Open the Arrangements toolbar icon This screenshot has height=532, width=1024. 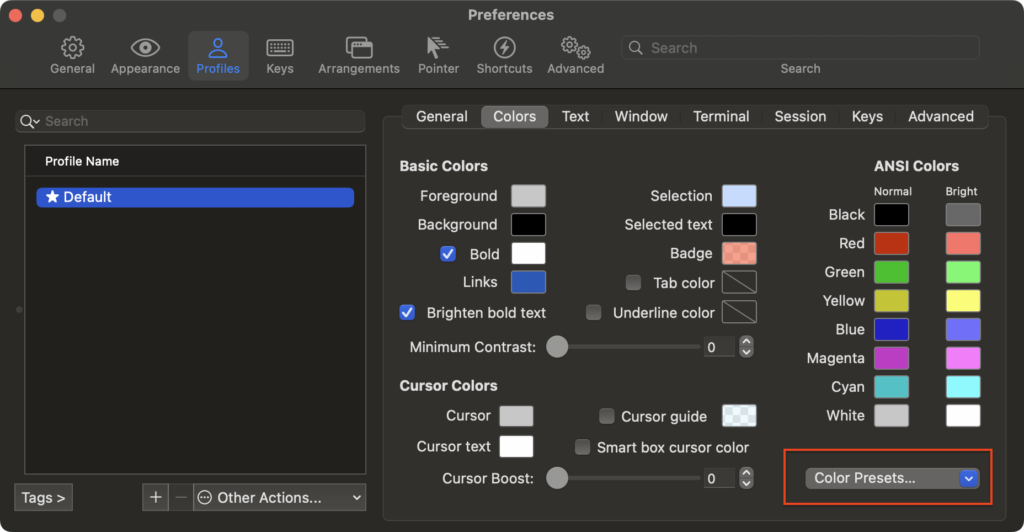pos(359,48)
